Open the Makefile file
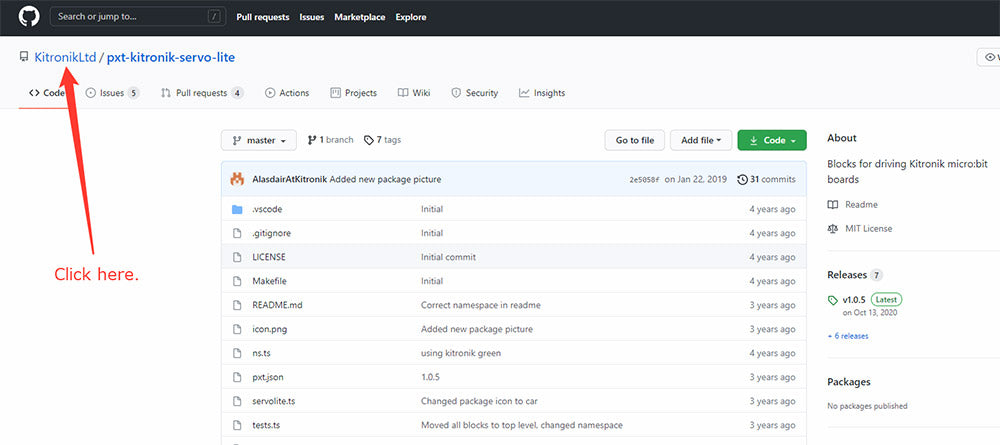The image size is (1000, 445). pos(270,281)
